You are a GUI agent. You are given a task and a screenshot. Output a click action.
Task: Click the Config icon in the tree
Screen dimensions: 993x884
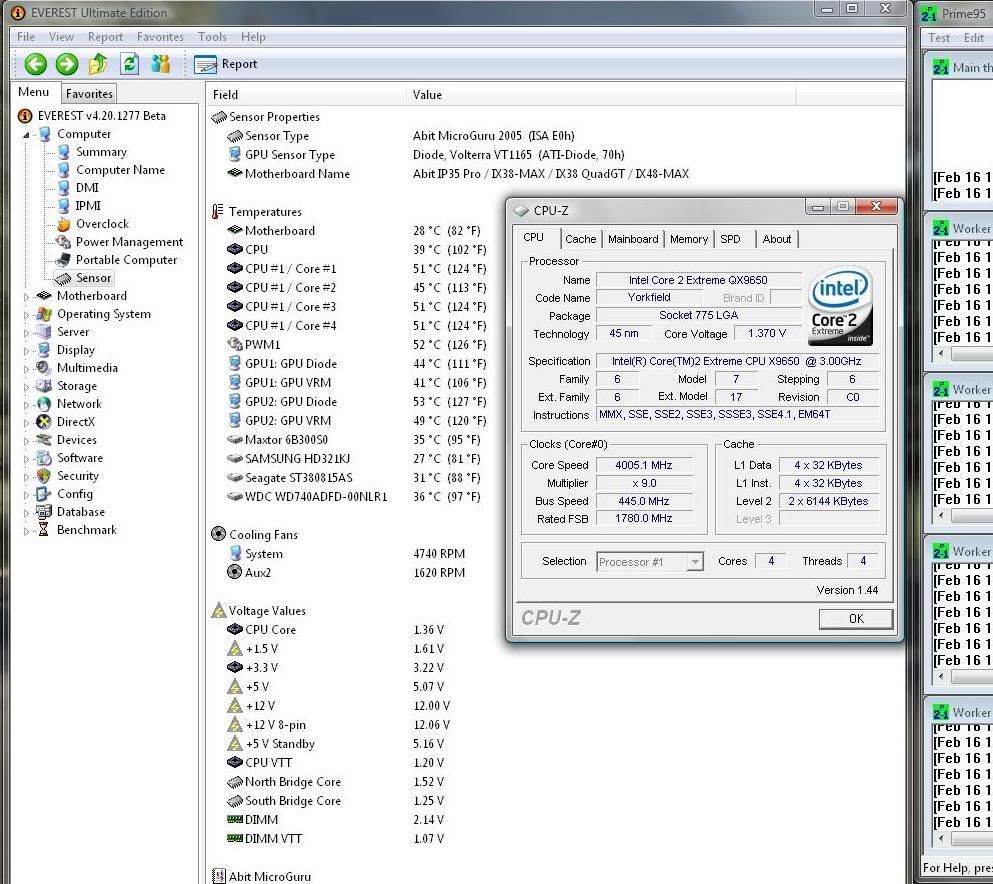tap(44, 494)
